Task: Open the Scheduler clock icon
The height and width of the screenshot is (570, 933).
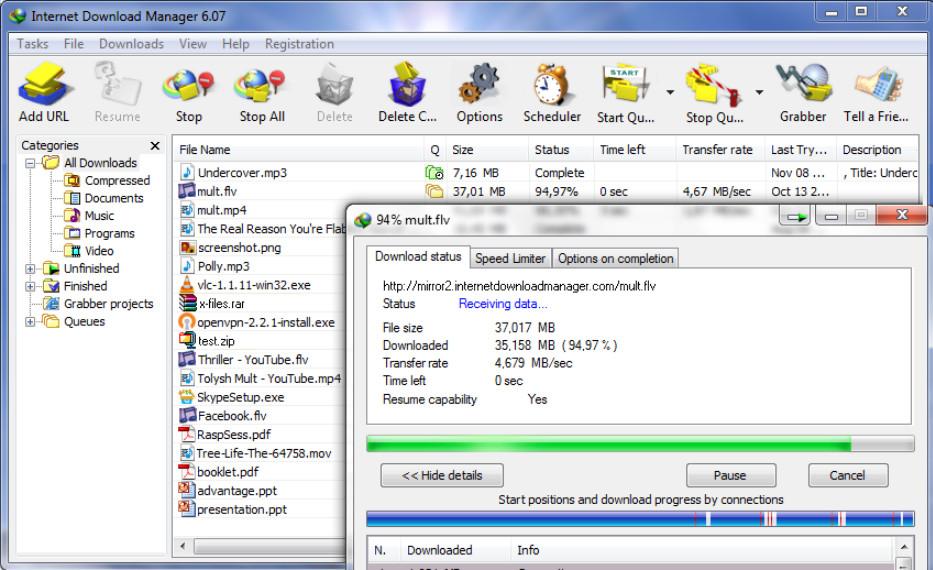Action: point(551,87)
